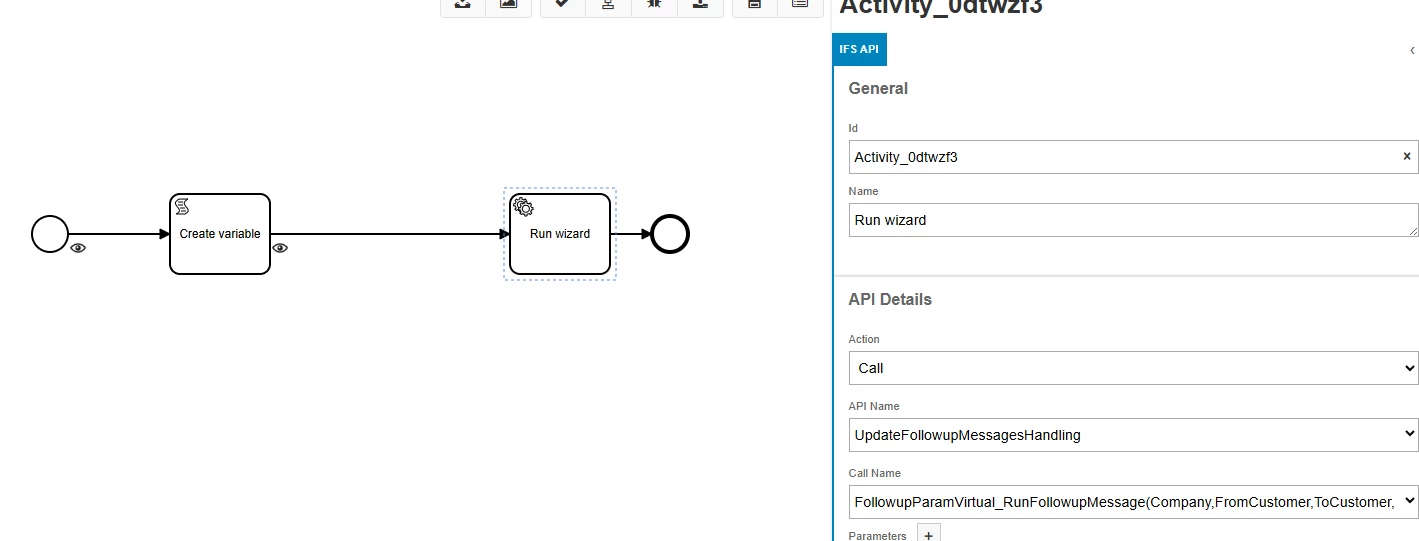
Task: Click the gear icon in Run wizard
Action: [x=523, y=207]
